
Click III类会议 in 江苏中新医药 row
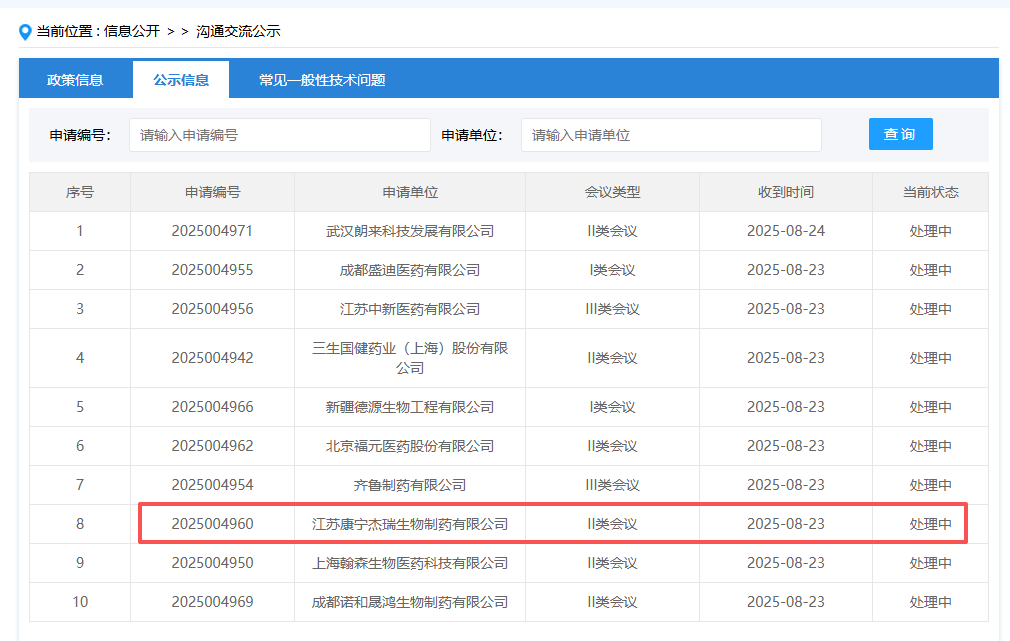coord(613,309)
